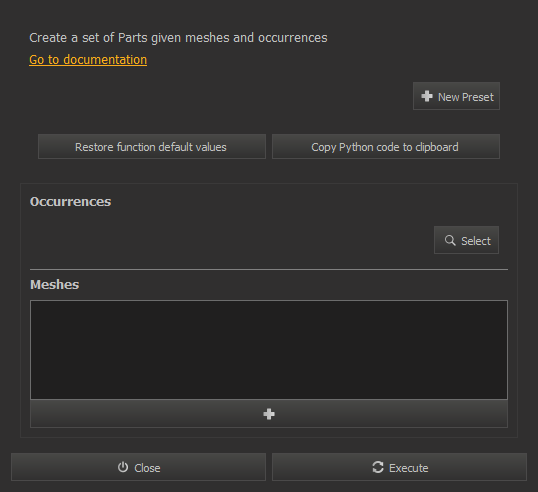Click the power icon on Close
The image size is (538, 492).
(x=123, y=467)
